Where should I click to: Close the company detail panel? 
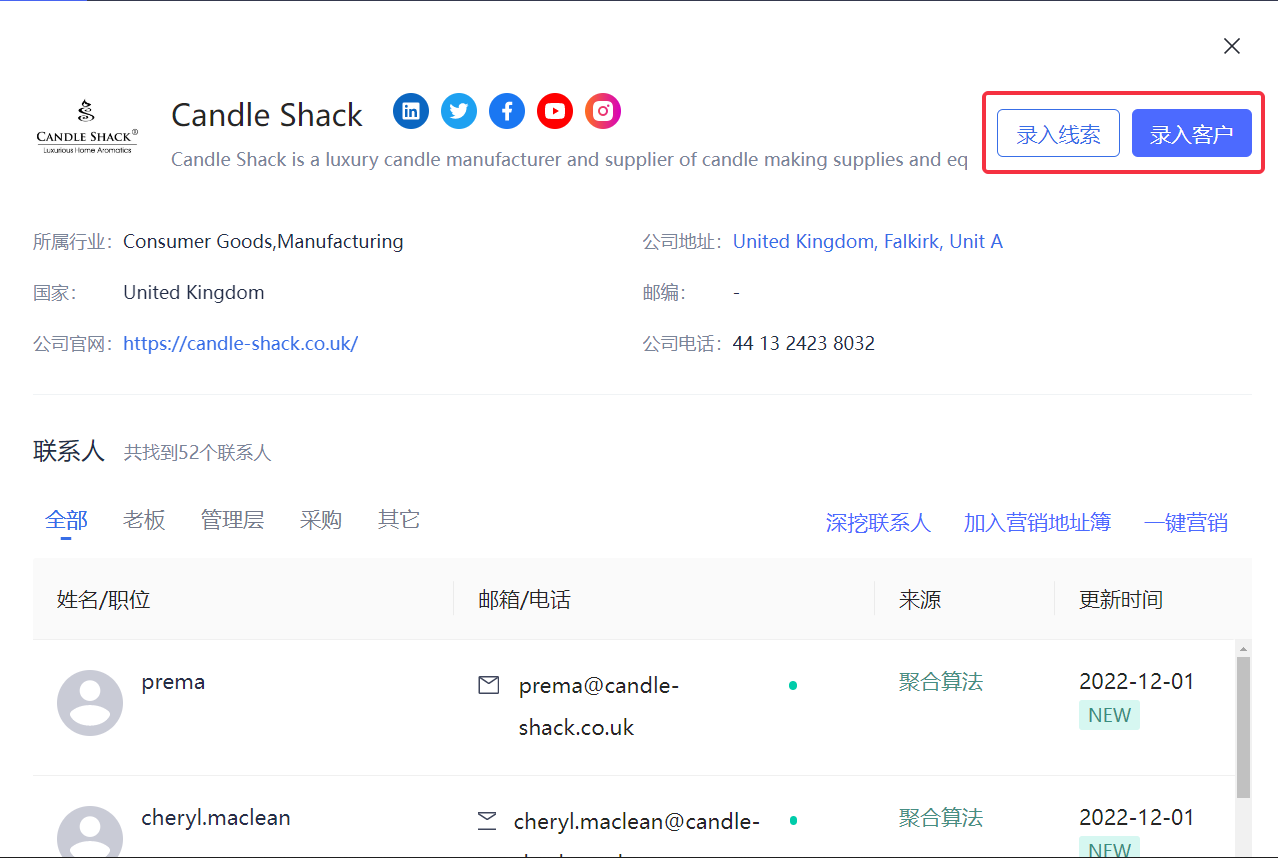1232,46
